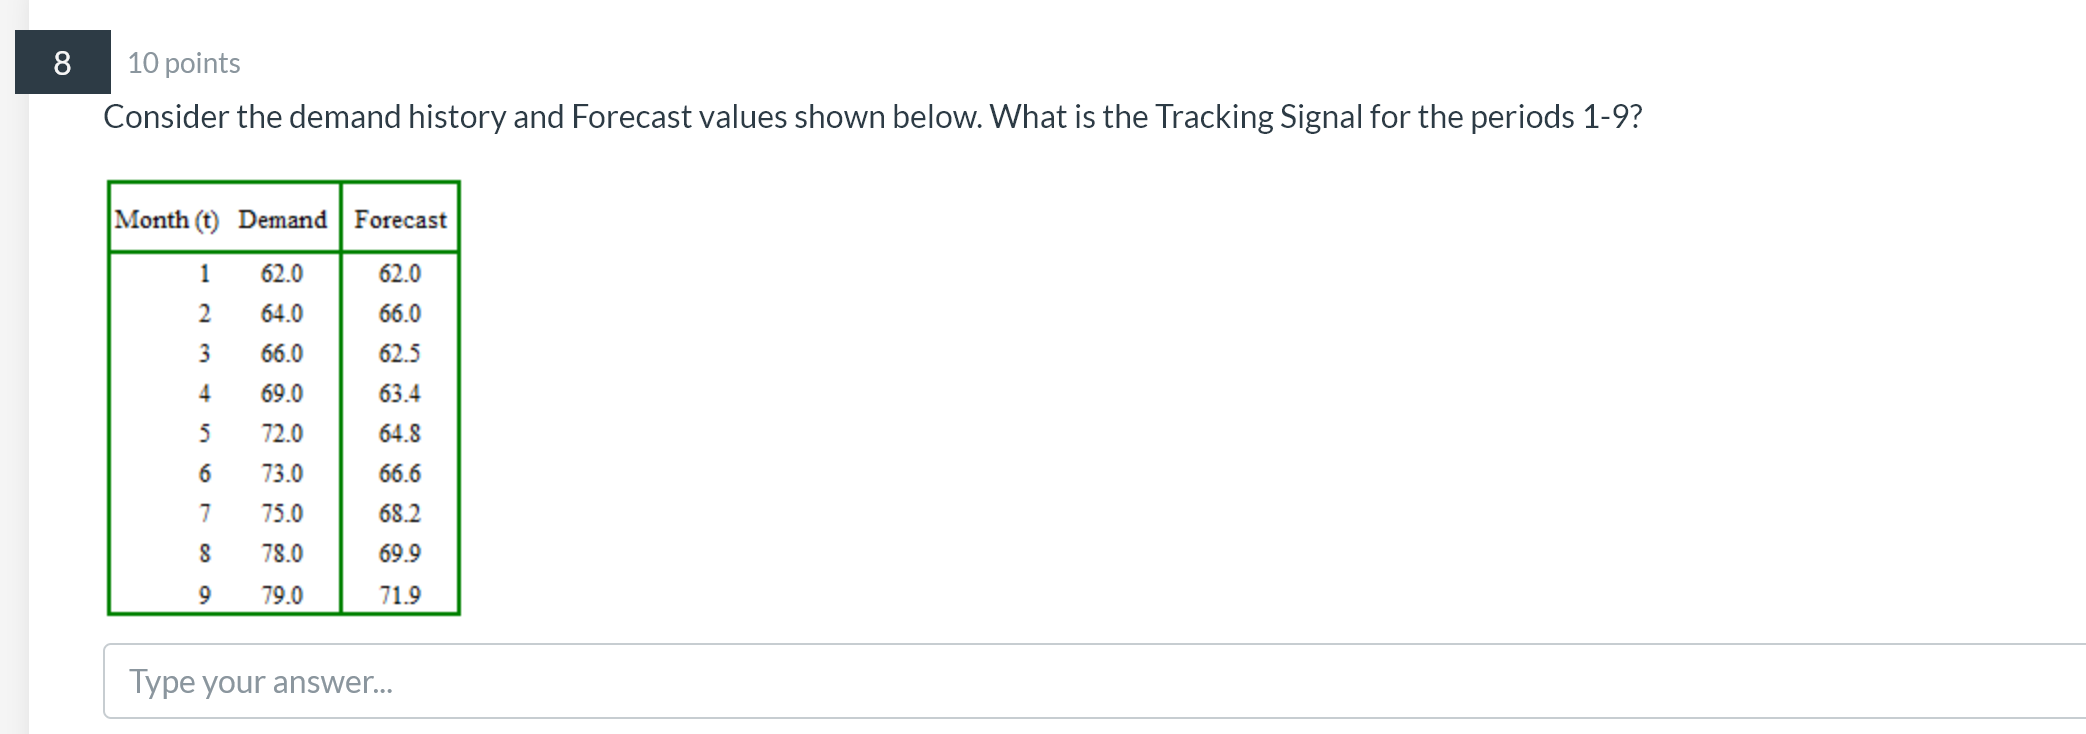Image resolution: width=2086 pixels, height=734 pixels.
Task: Select the question number 8 badge
Action: point(62,63)
